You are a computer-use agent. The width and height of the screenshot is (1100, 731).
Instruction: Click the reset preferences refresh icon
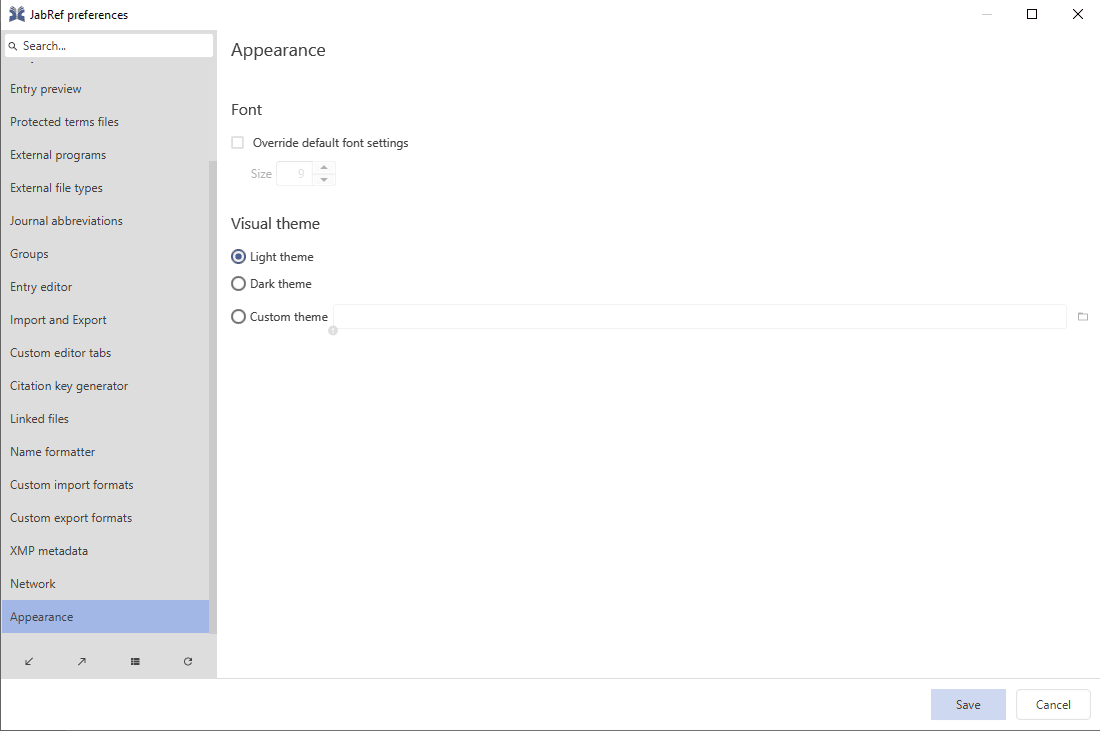(x=188, y=661)
